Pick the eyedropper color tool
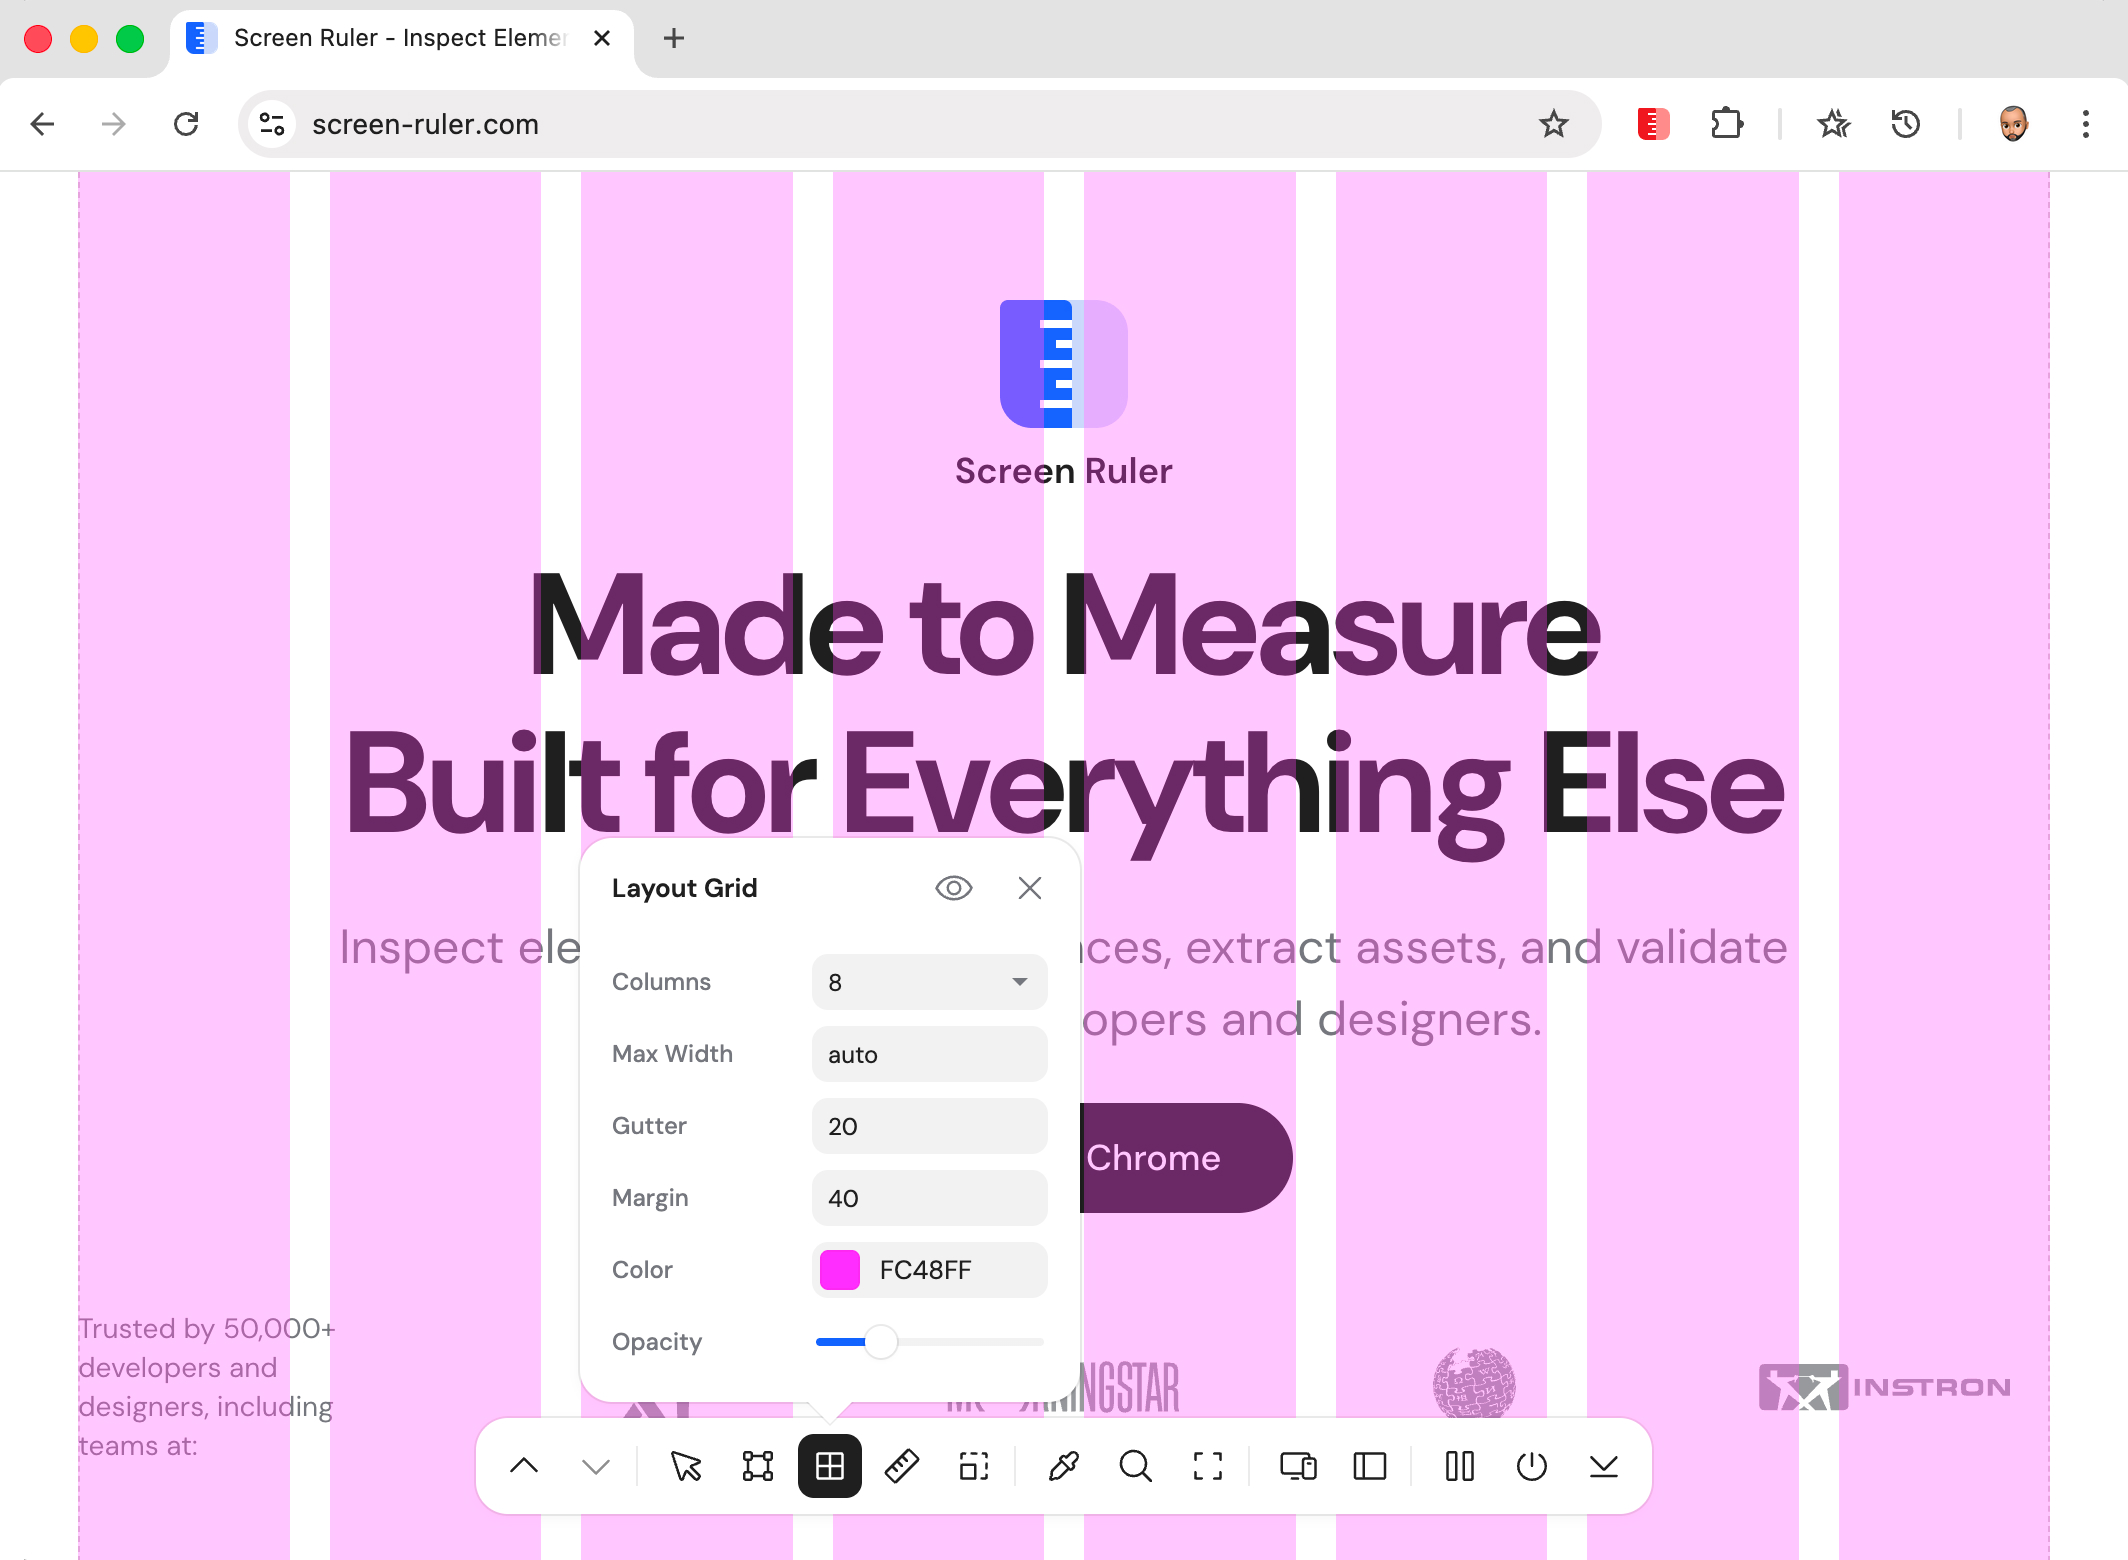The image size is (2128, 1560). pos(1063,1466)
